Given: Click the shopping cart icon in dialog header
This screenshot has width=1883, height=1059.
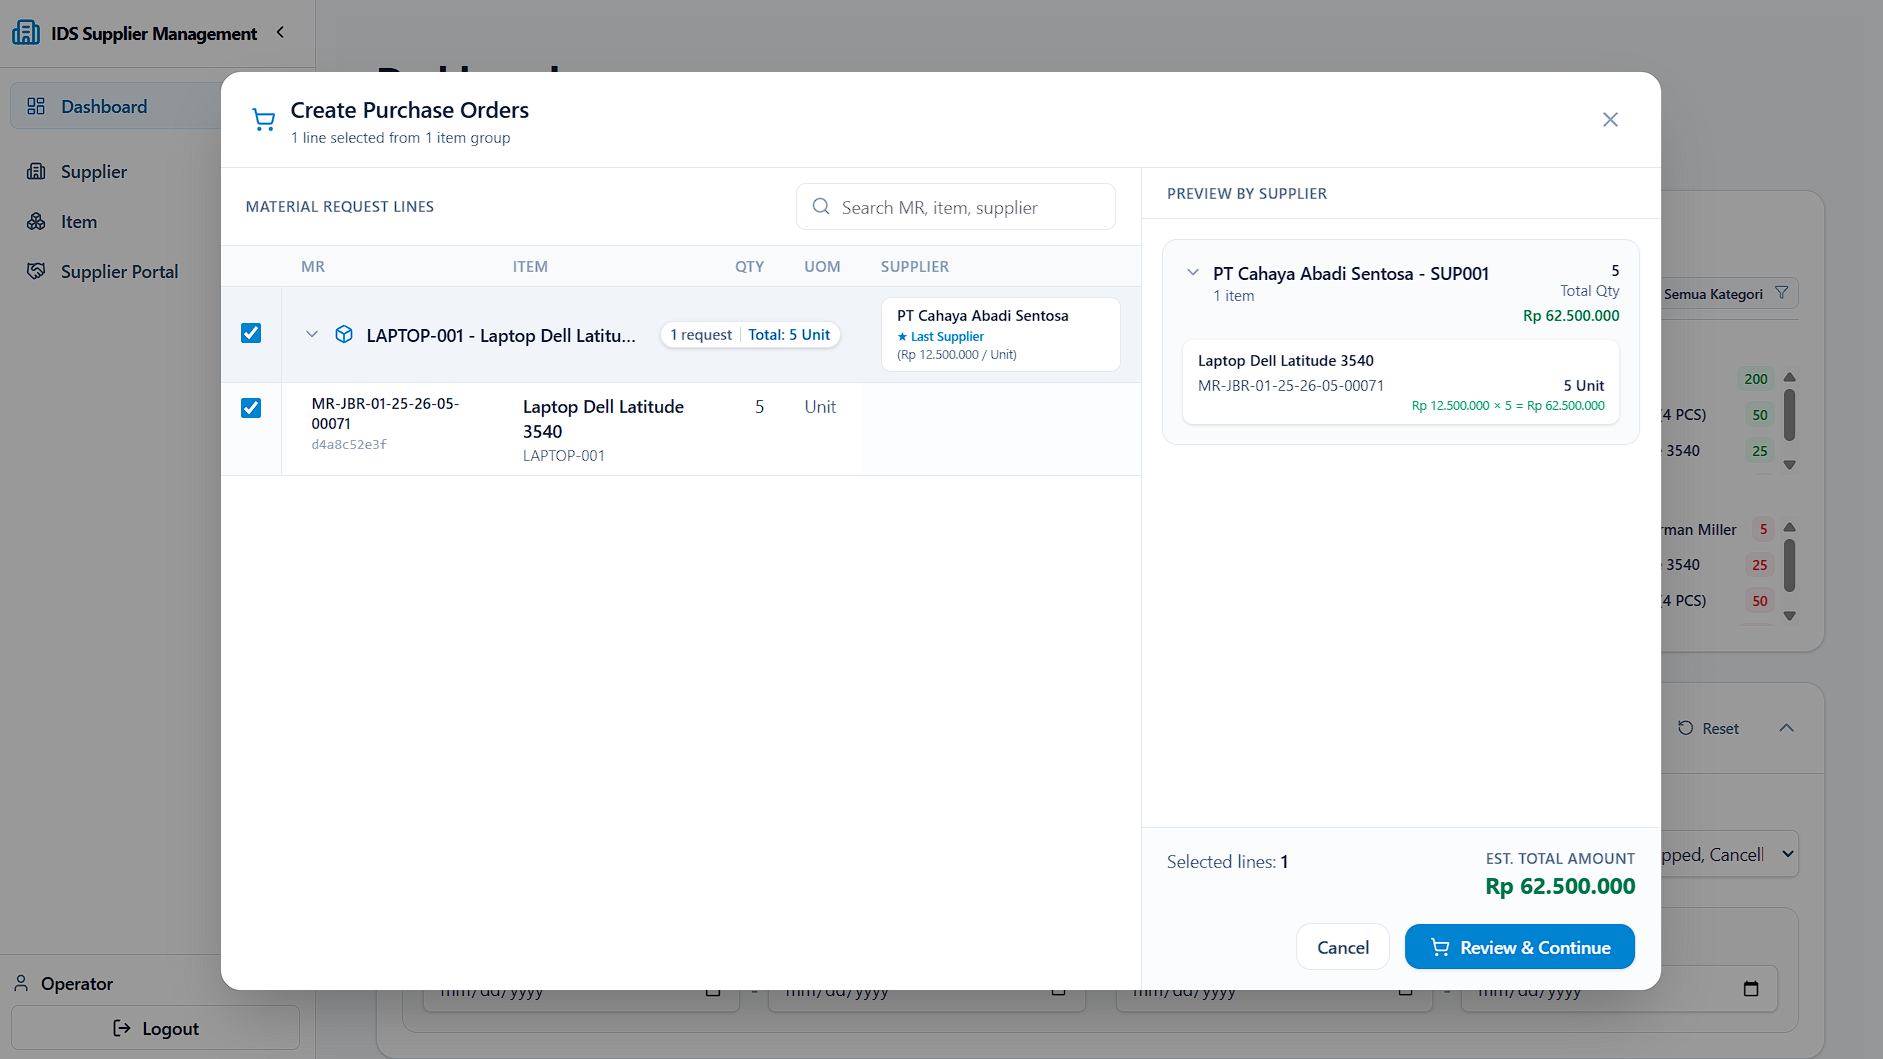Looking at the screenshot, I should click(263, 120).
